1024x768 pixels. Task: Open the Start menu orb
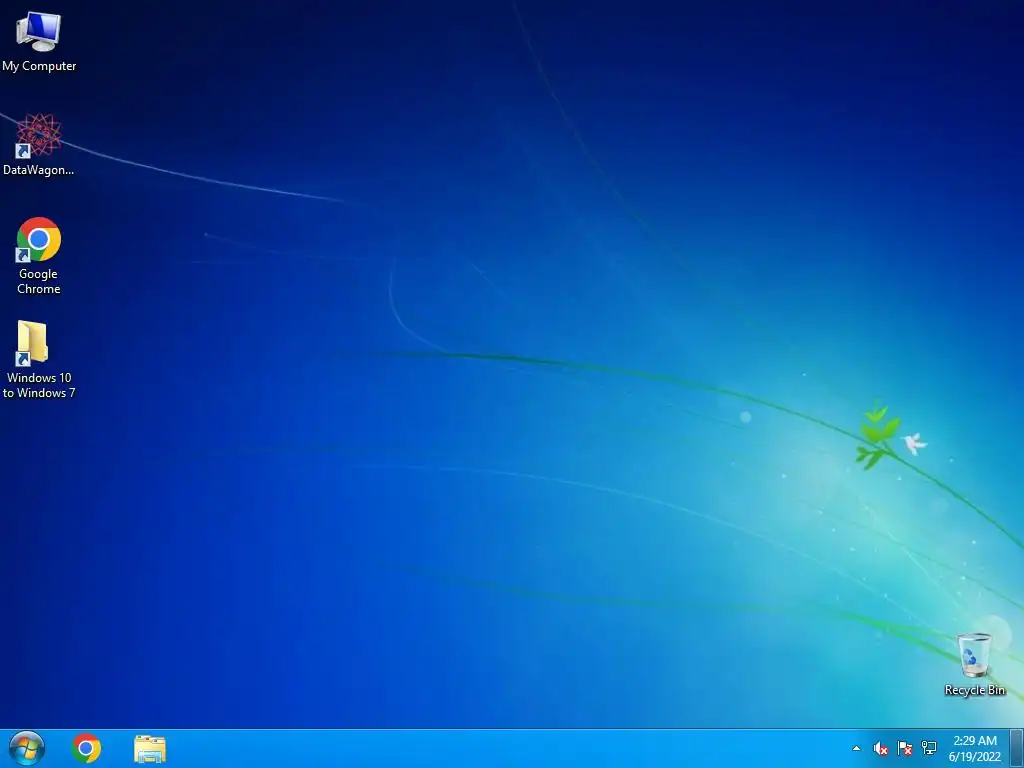pos(27,748)
